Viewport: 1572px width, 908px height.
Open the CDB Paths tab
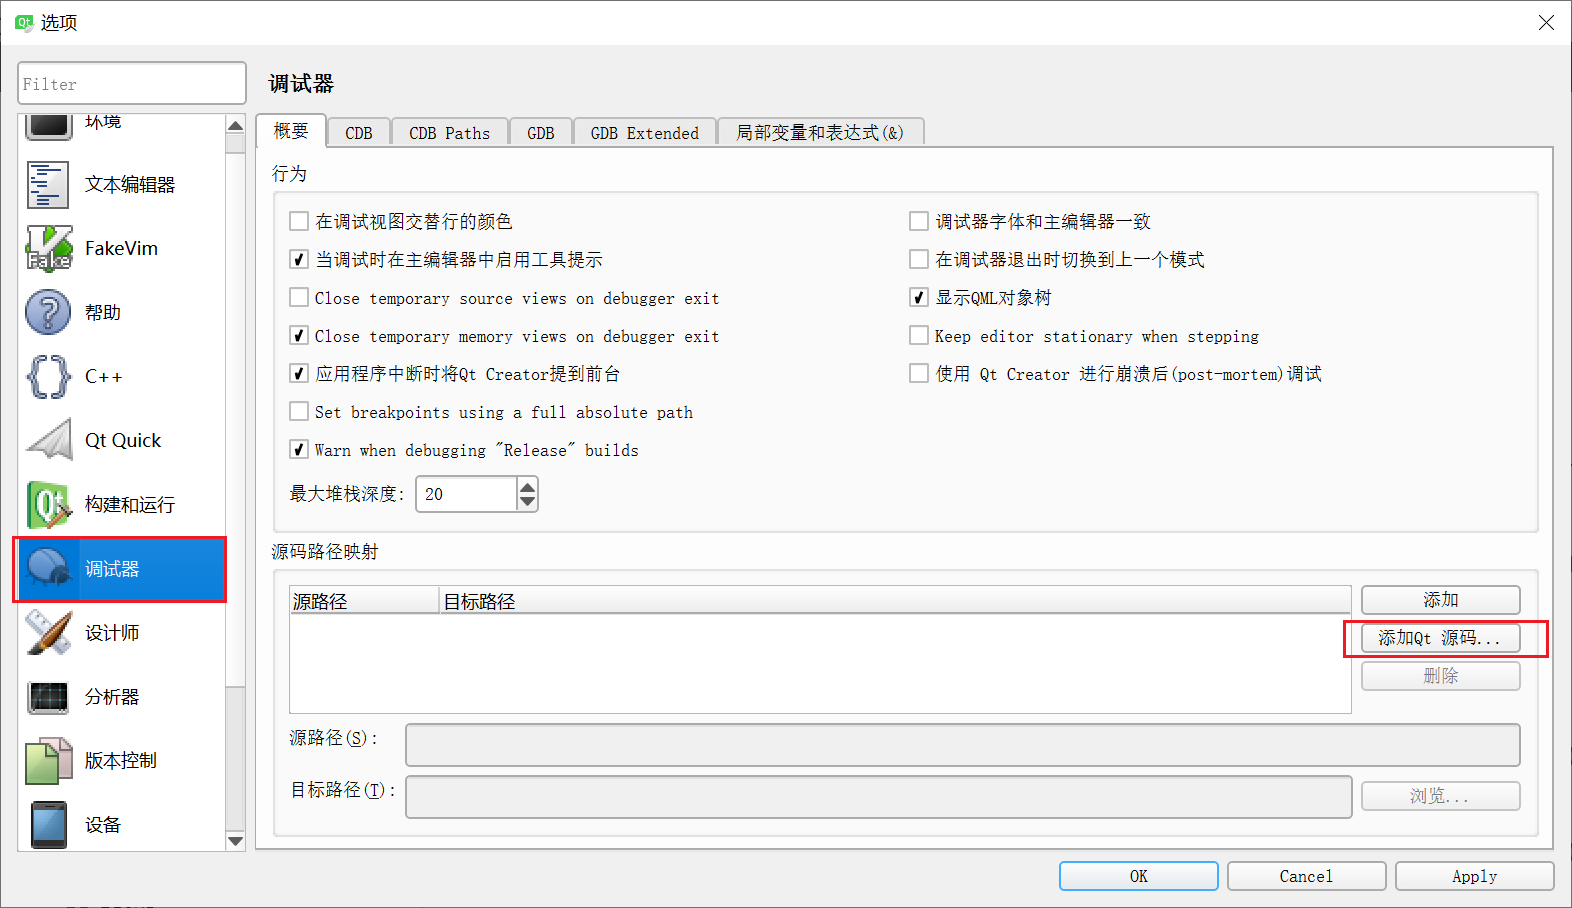450,133
